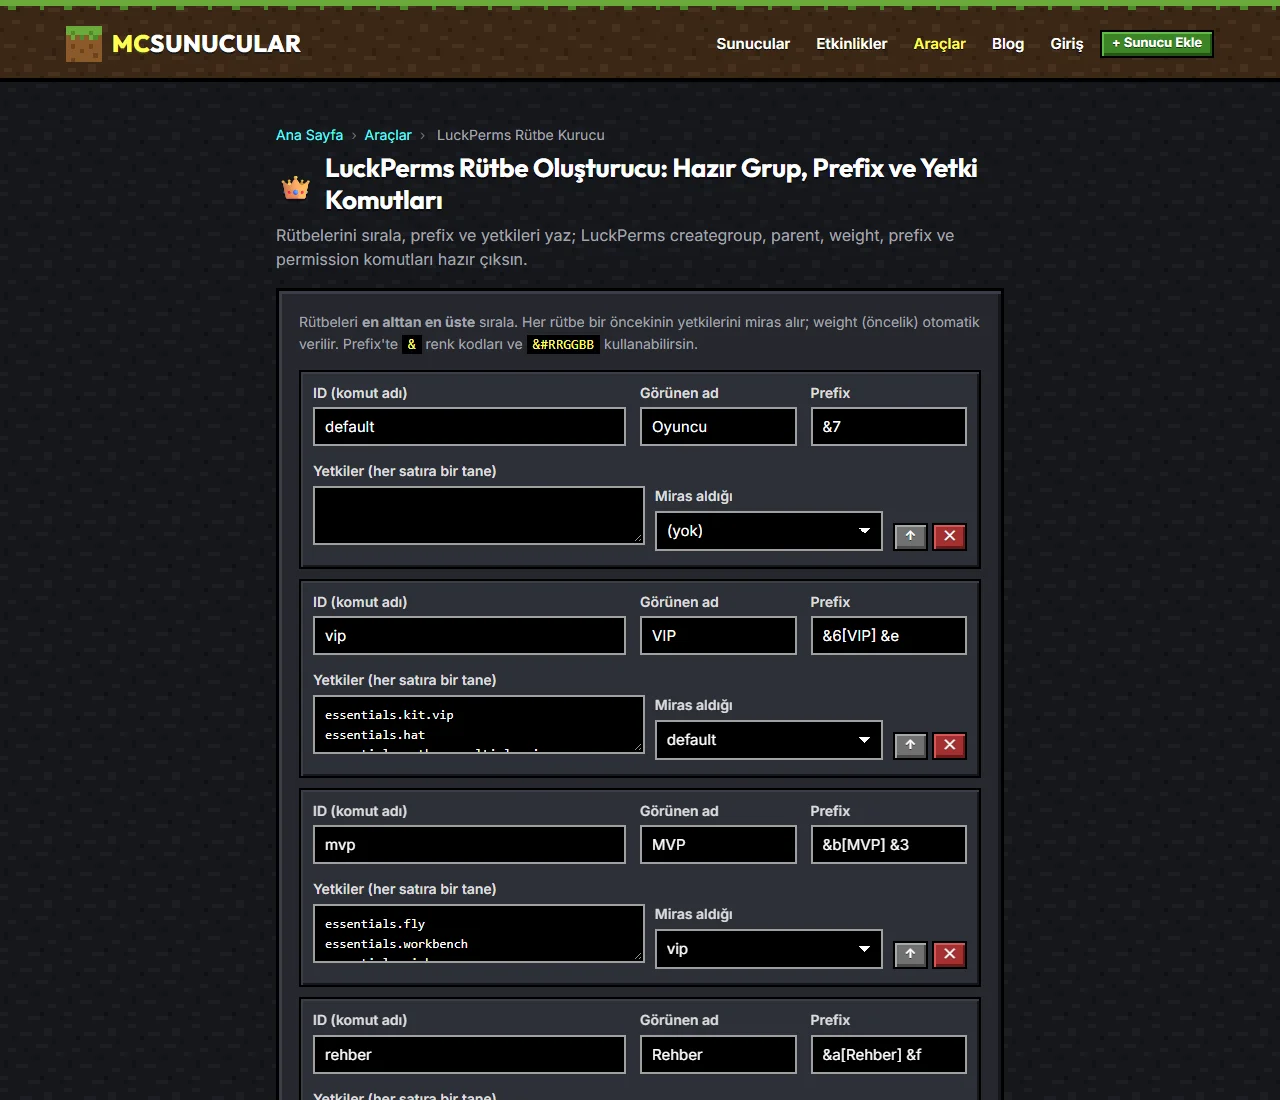Edit the display name field MVP
Screen dimensions: 1280x1100
[x=718, y=845]
